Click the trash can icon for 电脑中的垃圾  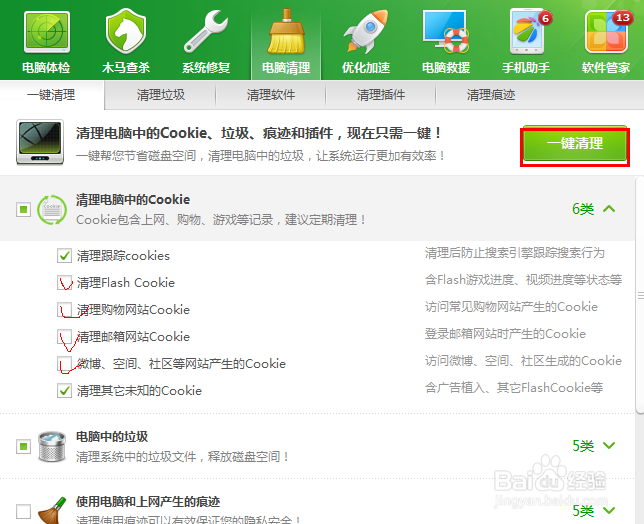click(52, 446)
